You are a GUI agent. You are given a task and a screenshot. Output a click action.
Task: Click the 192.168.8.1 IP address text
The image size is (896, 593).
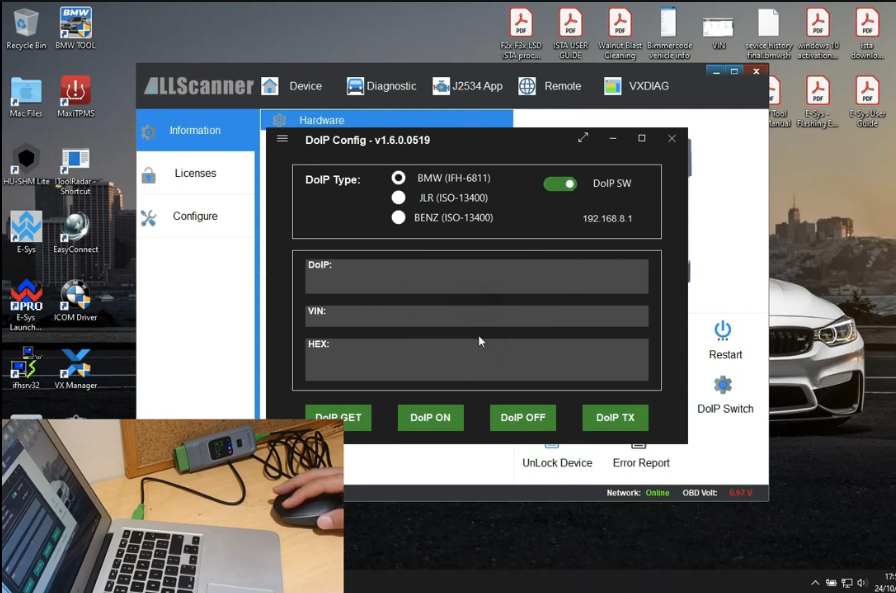click(x=607, y=218)
